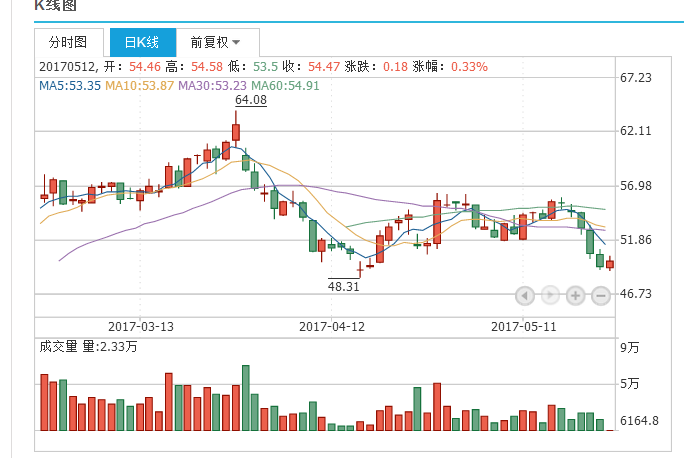Zoom in the K-line chart with plus icon
The width and height of the screenshot is (684, 458).
point(575,296)
